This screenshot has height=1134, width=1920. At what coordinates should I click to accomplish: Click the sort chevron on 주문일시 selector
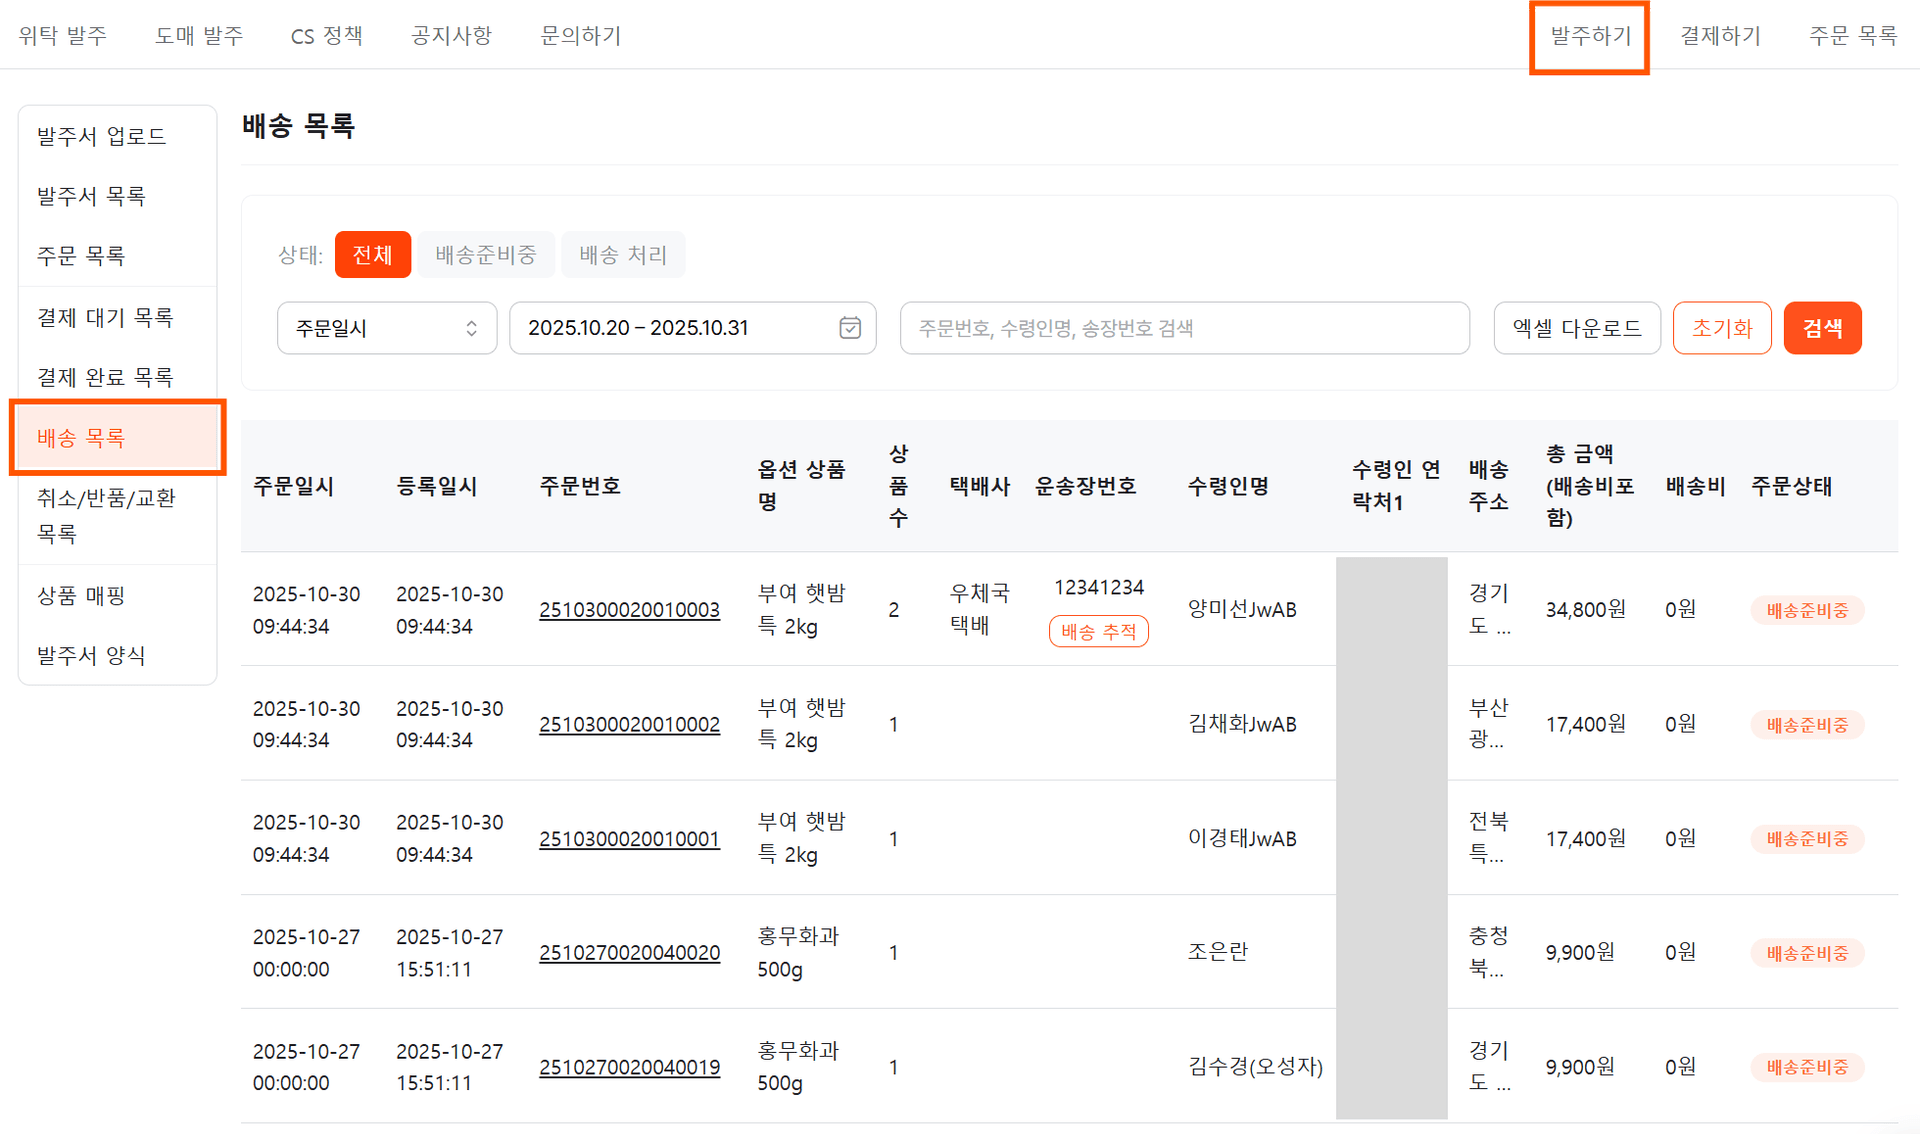pos(470,327)
